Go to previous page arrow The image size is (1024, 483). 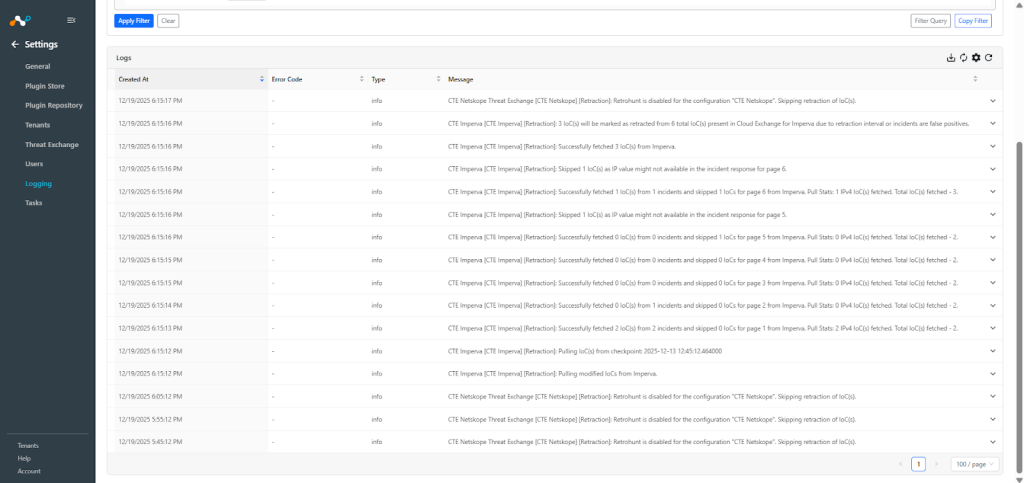901,464
